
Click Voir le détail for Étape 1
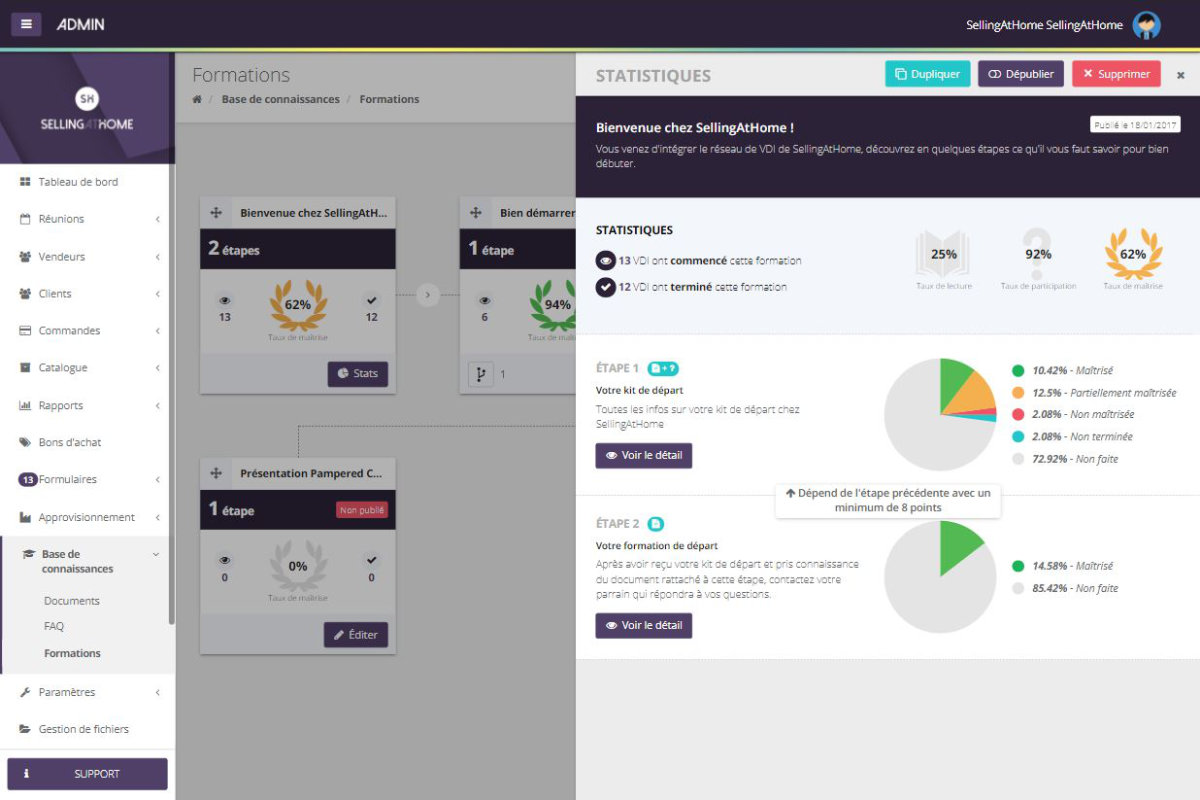click(x=644, y=456)
